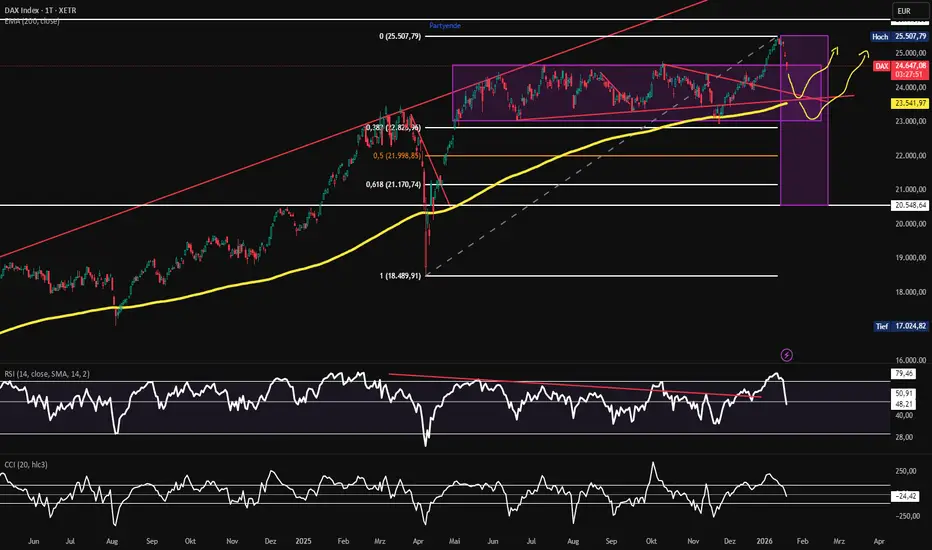Click the 25.000,00 price axis label
932x550 pixels.
point(911,53)
